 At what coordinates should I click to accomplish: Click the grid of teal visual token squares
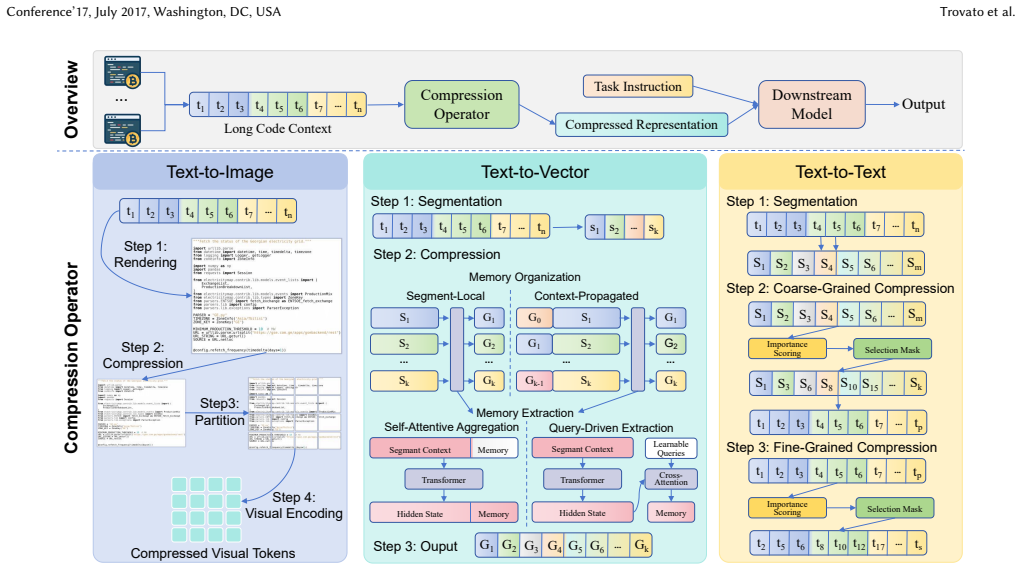coord(206,509)
